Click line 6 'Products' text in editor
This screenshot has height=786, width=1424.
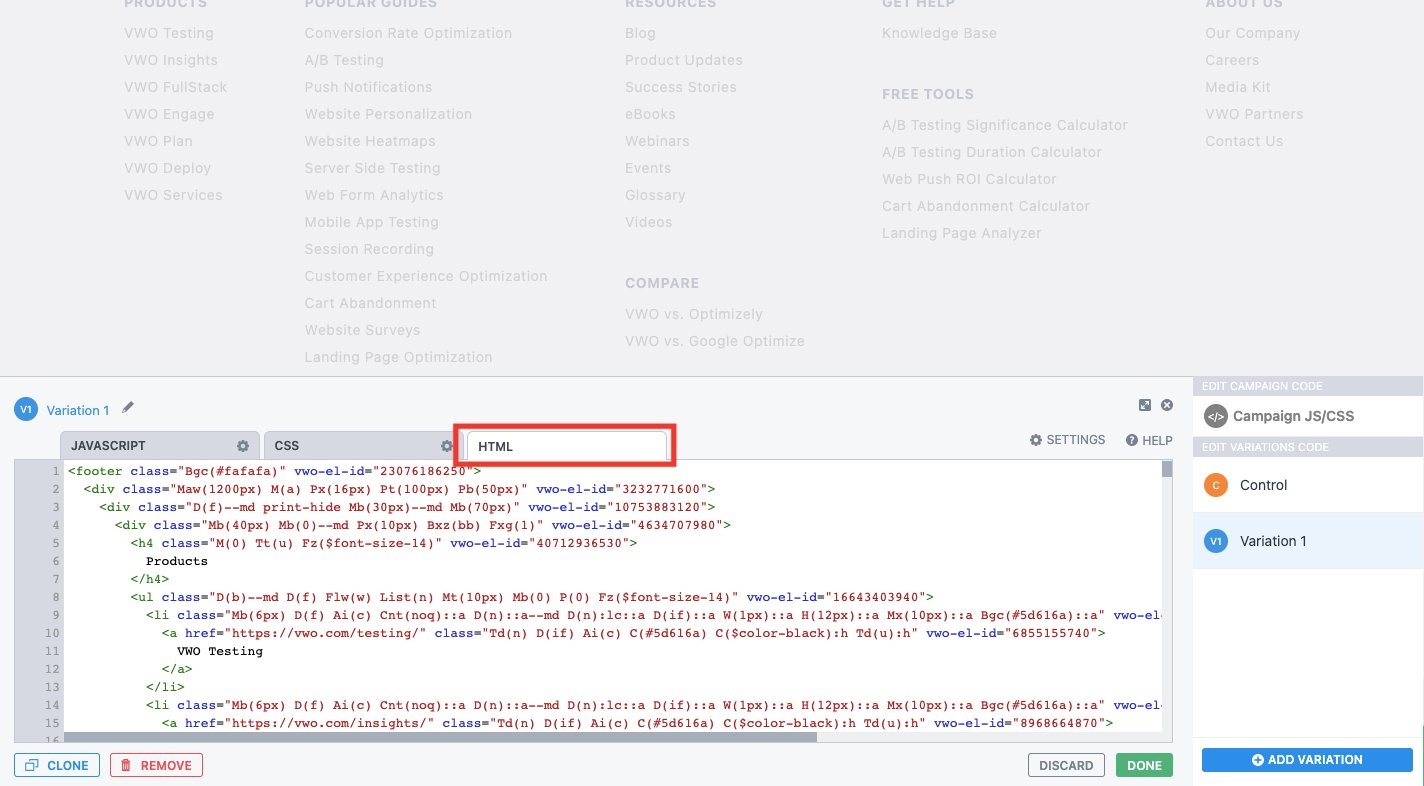pos(177,561)
